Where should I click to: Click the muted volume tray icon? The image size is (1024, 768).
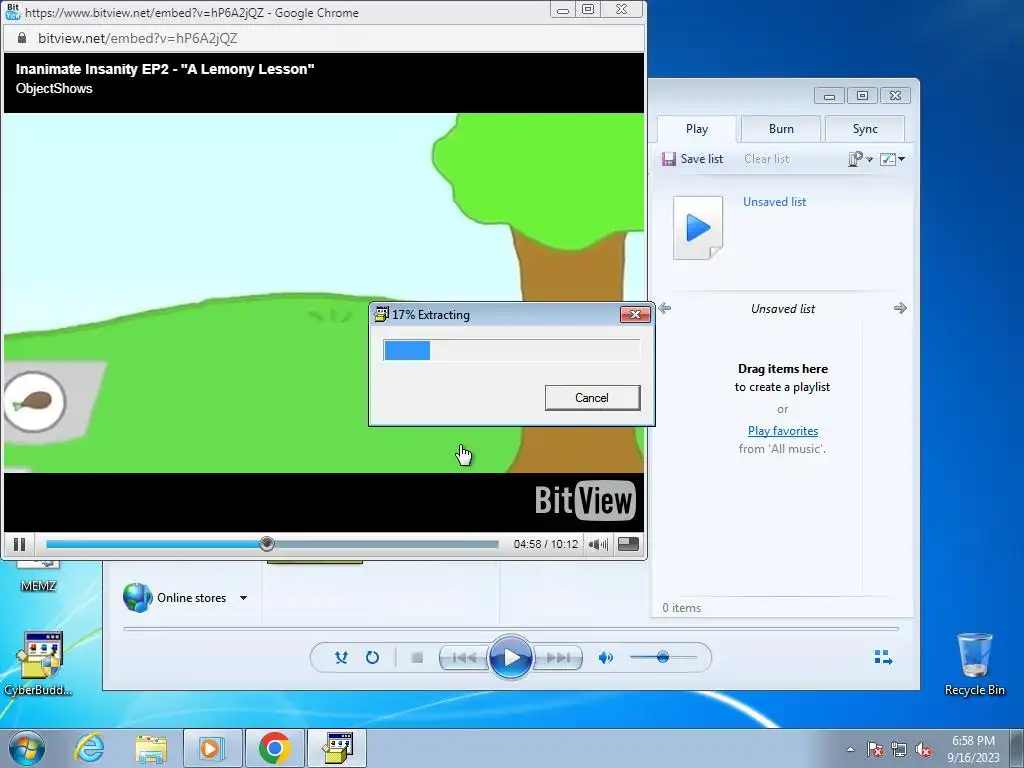click(923, 749)
